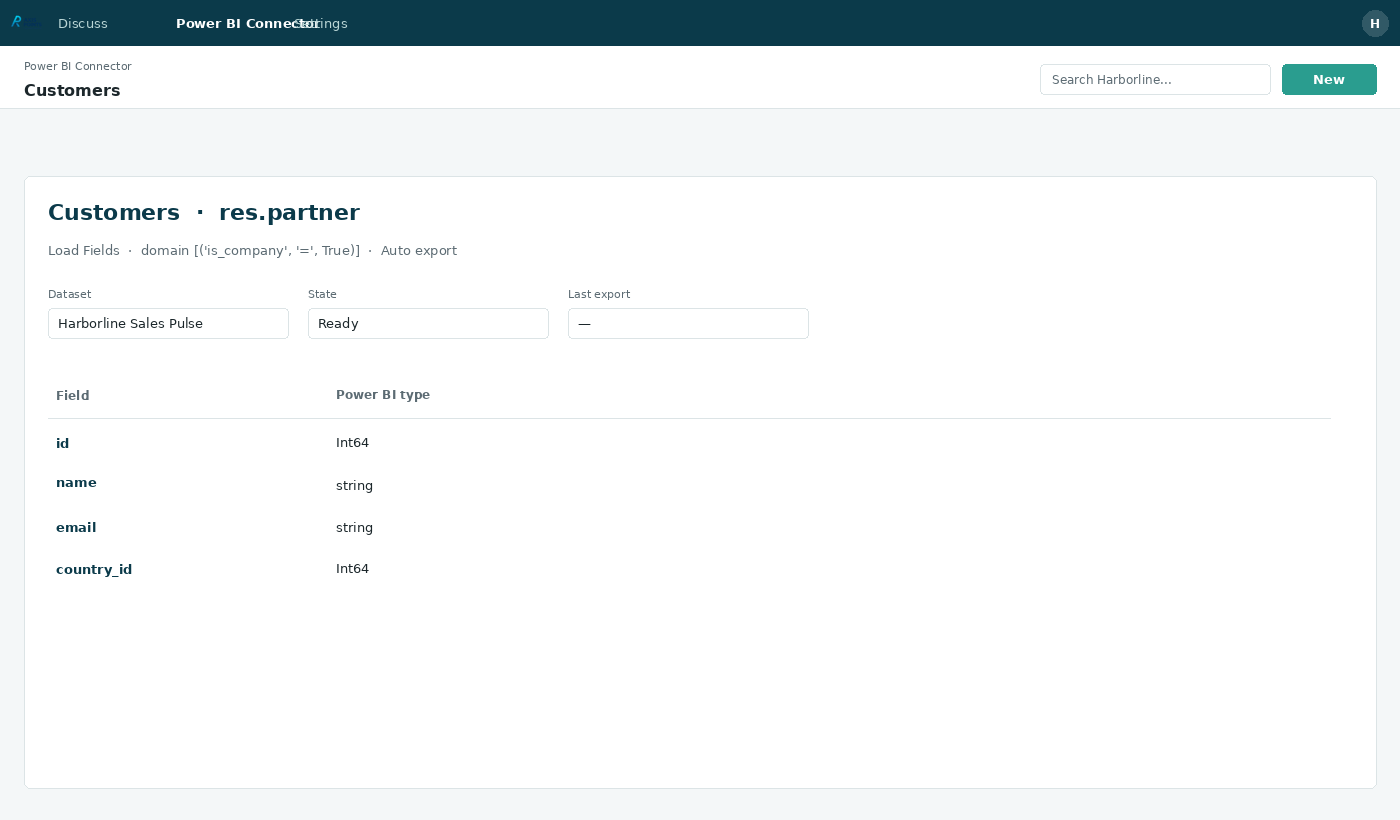Click the Customers page heading
The height and width of the screenshot is (820, 1400).
tap(72, 90)
